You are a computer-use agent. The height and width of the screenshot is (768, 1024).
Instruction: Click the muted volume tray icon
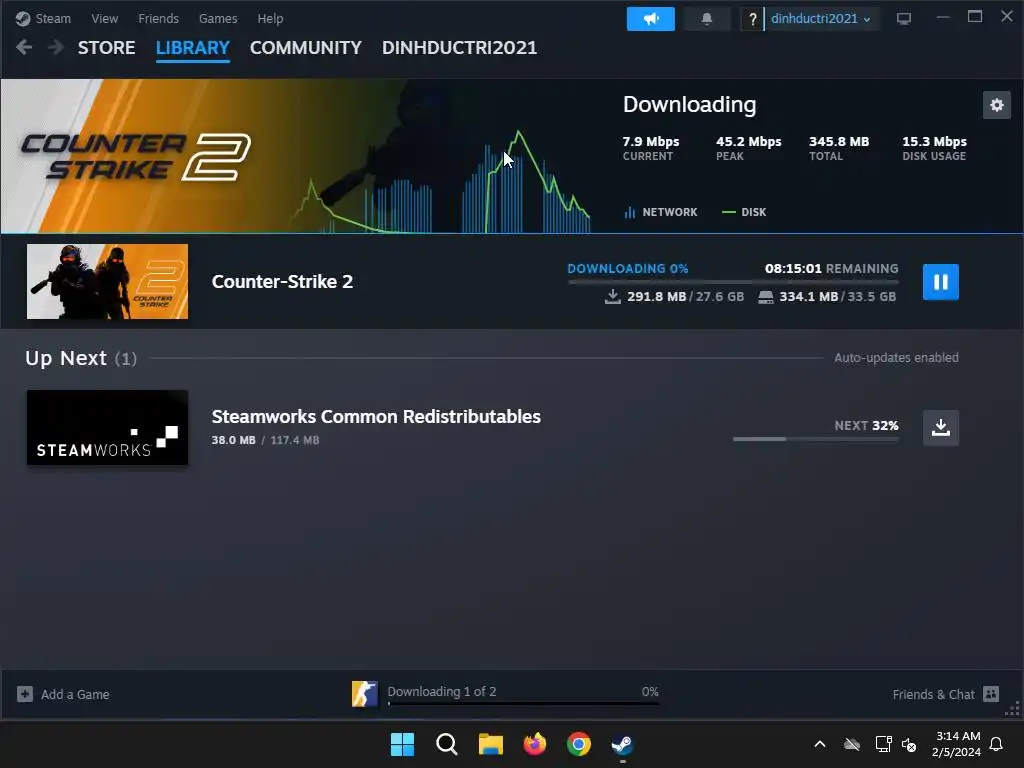pyautogui.click(x=908, y=744)
